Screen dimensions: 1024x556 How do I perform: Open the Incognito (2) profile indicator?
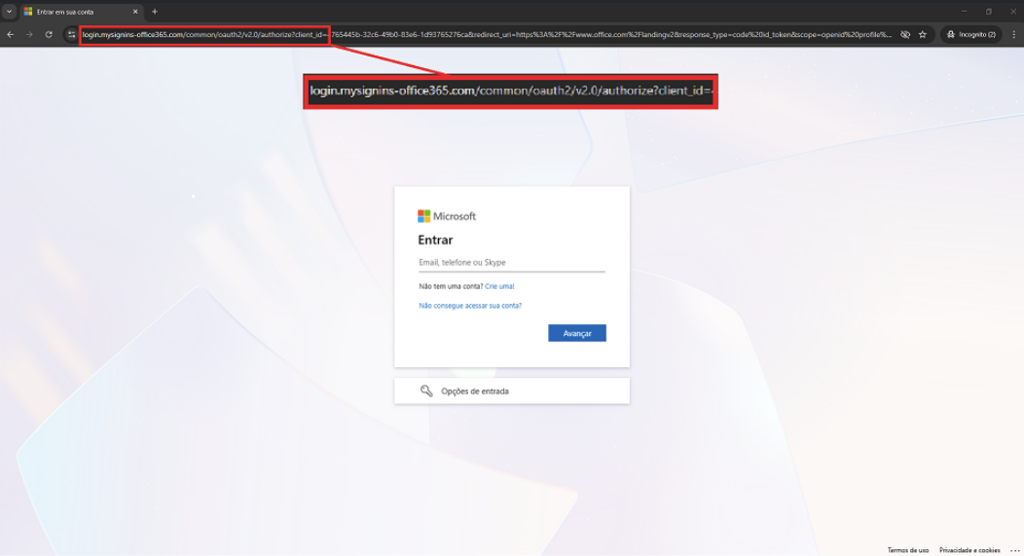pos(971,34)
